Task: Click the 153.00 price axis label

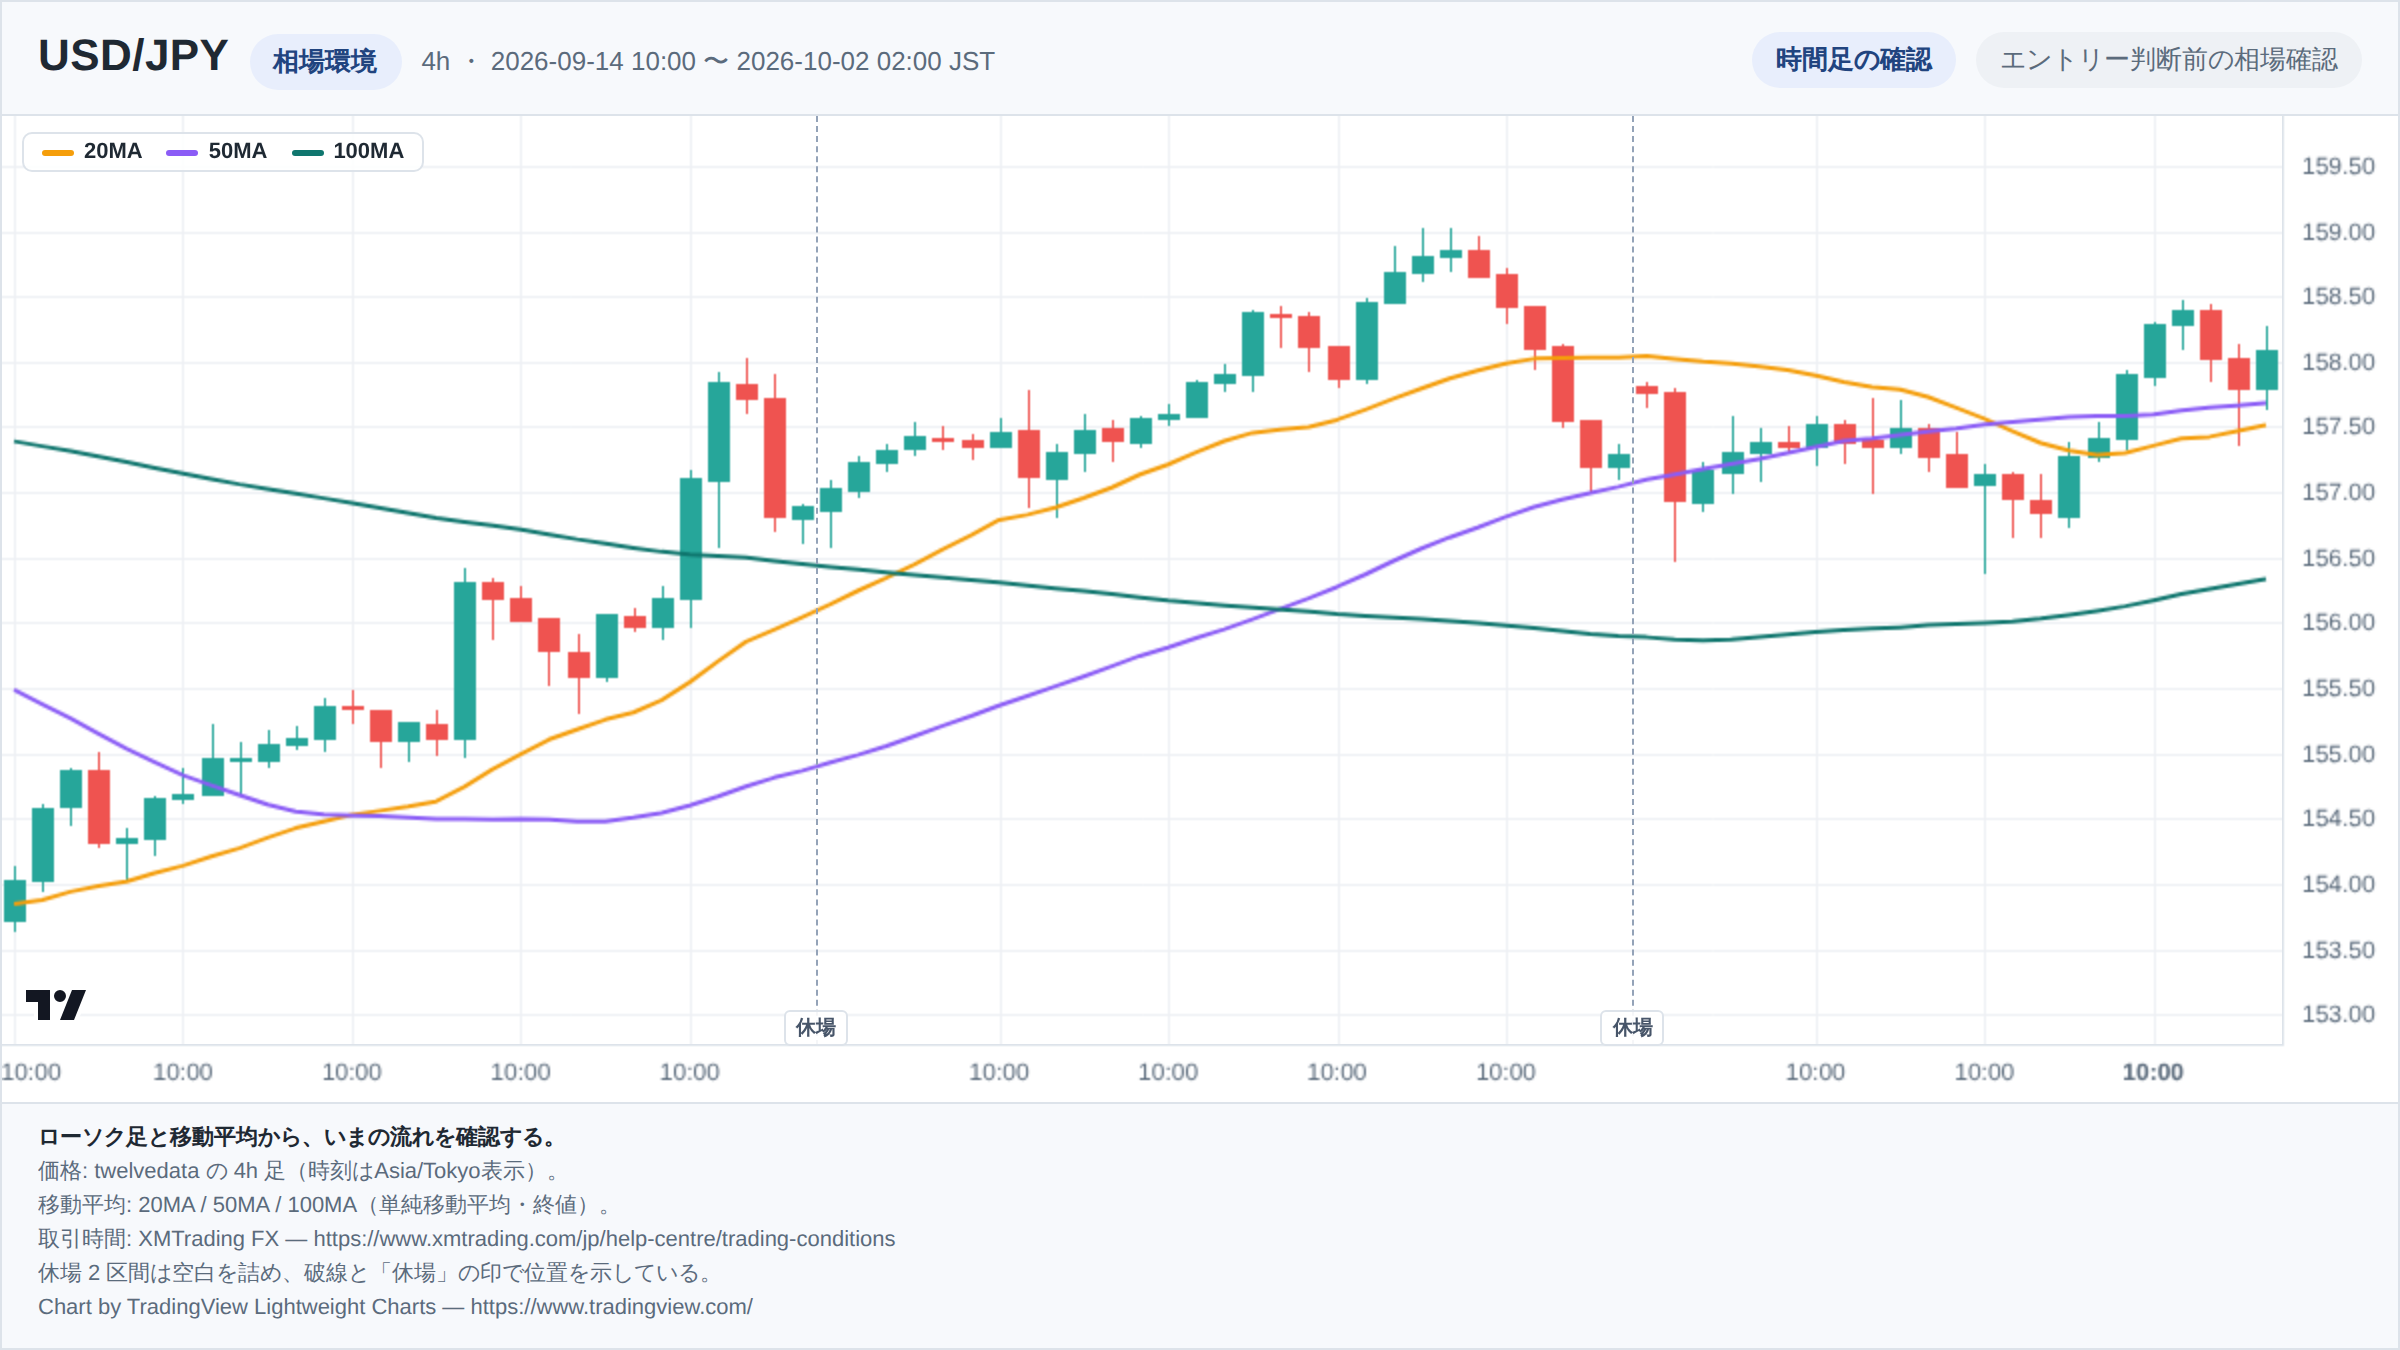Action: tap(2338, 1014)
